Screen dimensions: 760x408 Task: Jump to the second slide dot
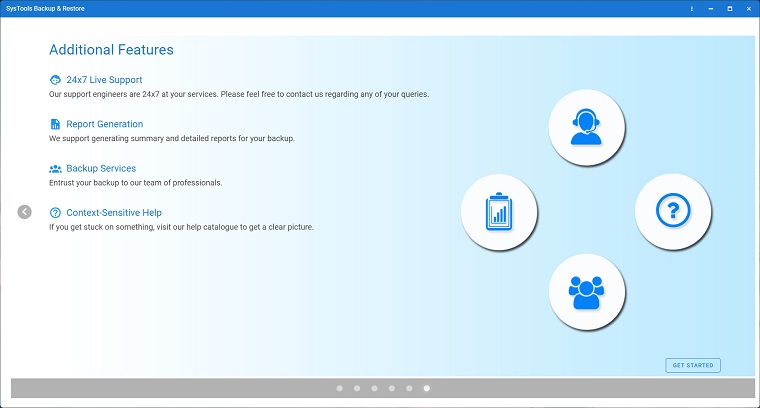(x=357, y=388)
